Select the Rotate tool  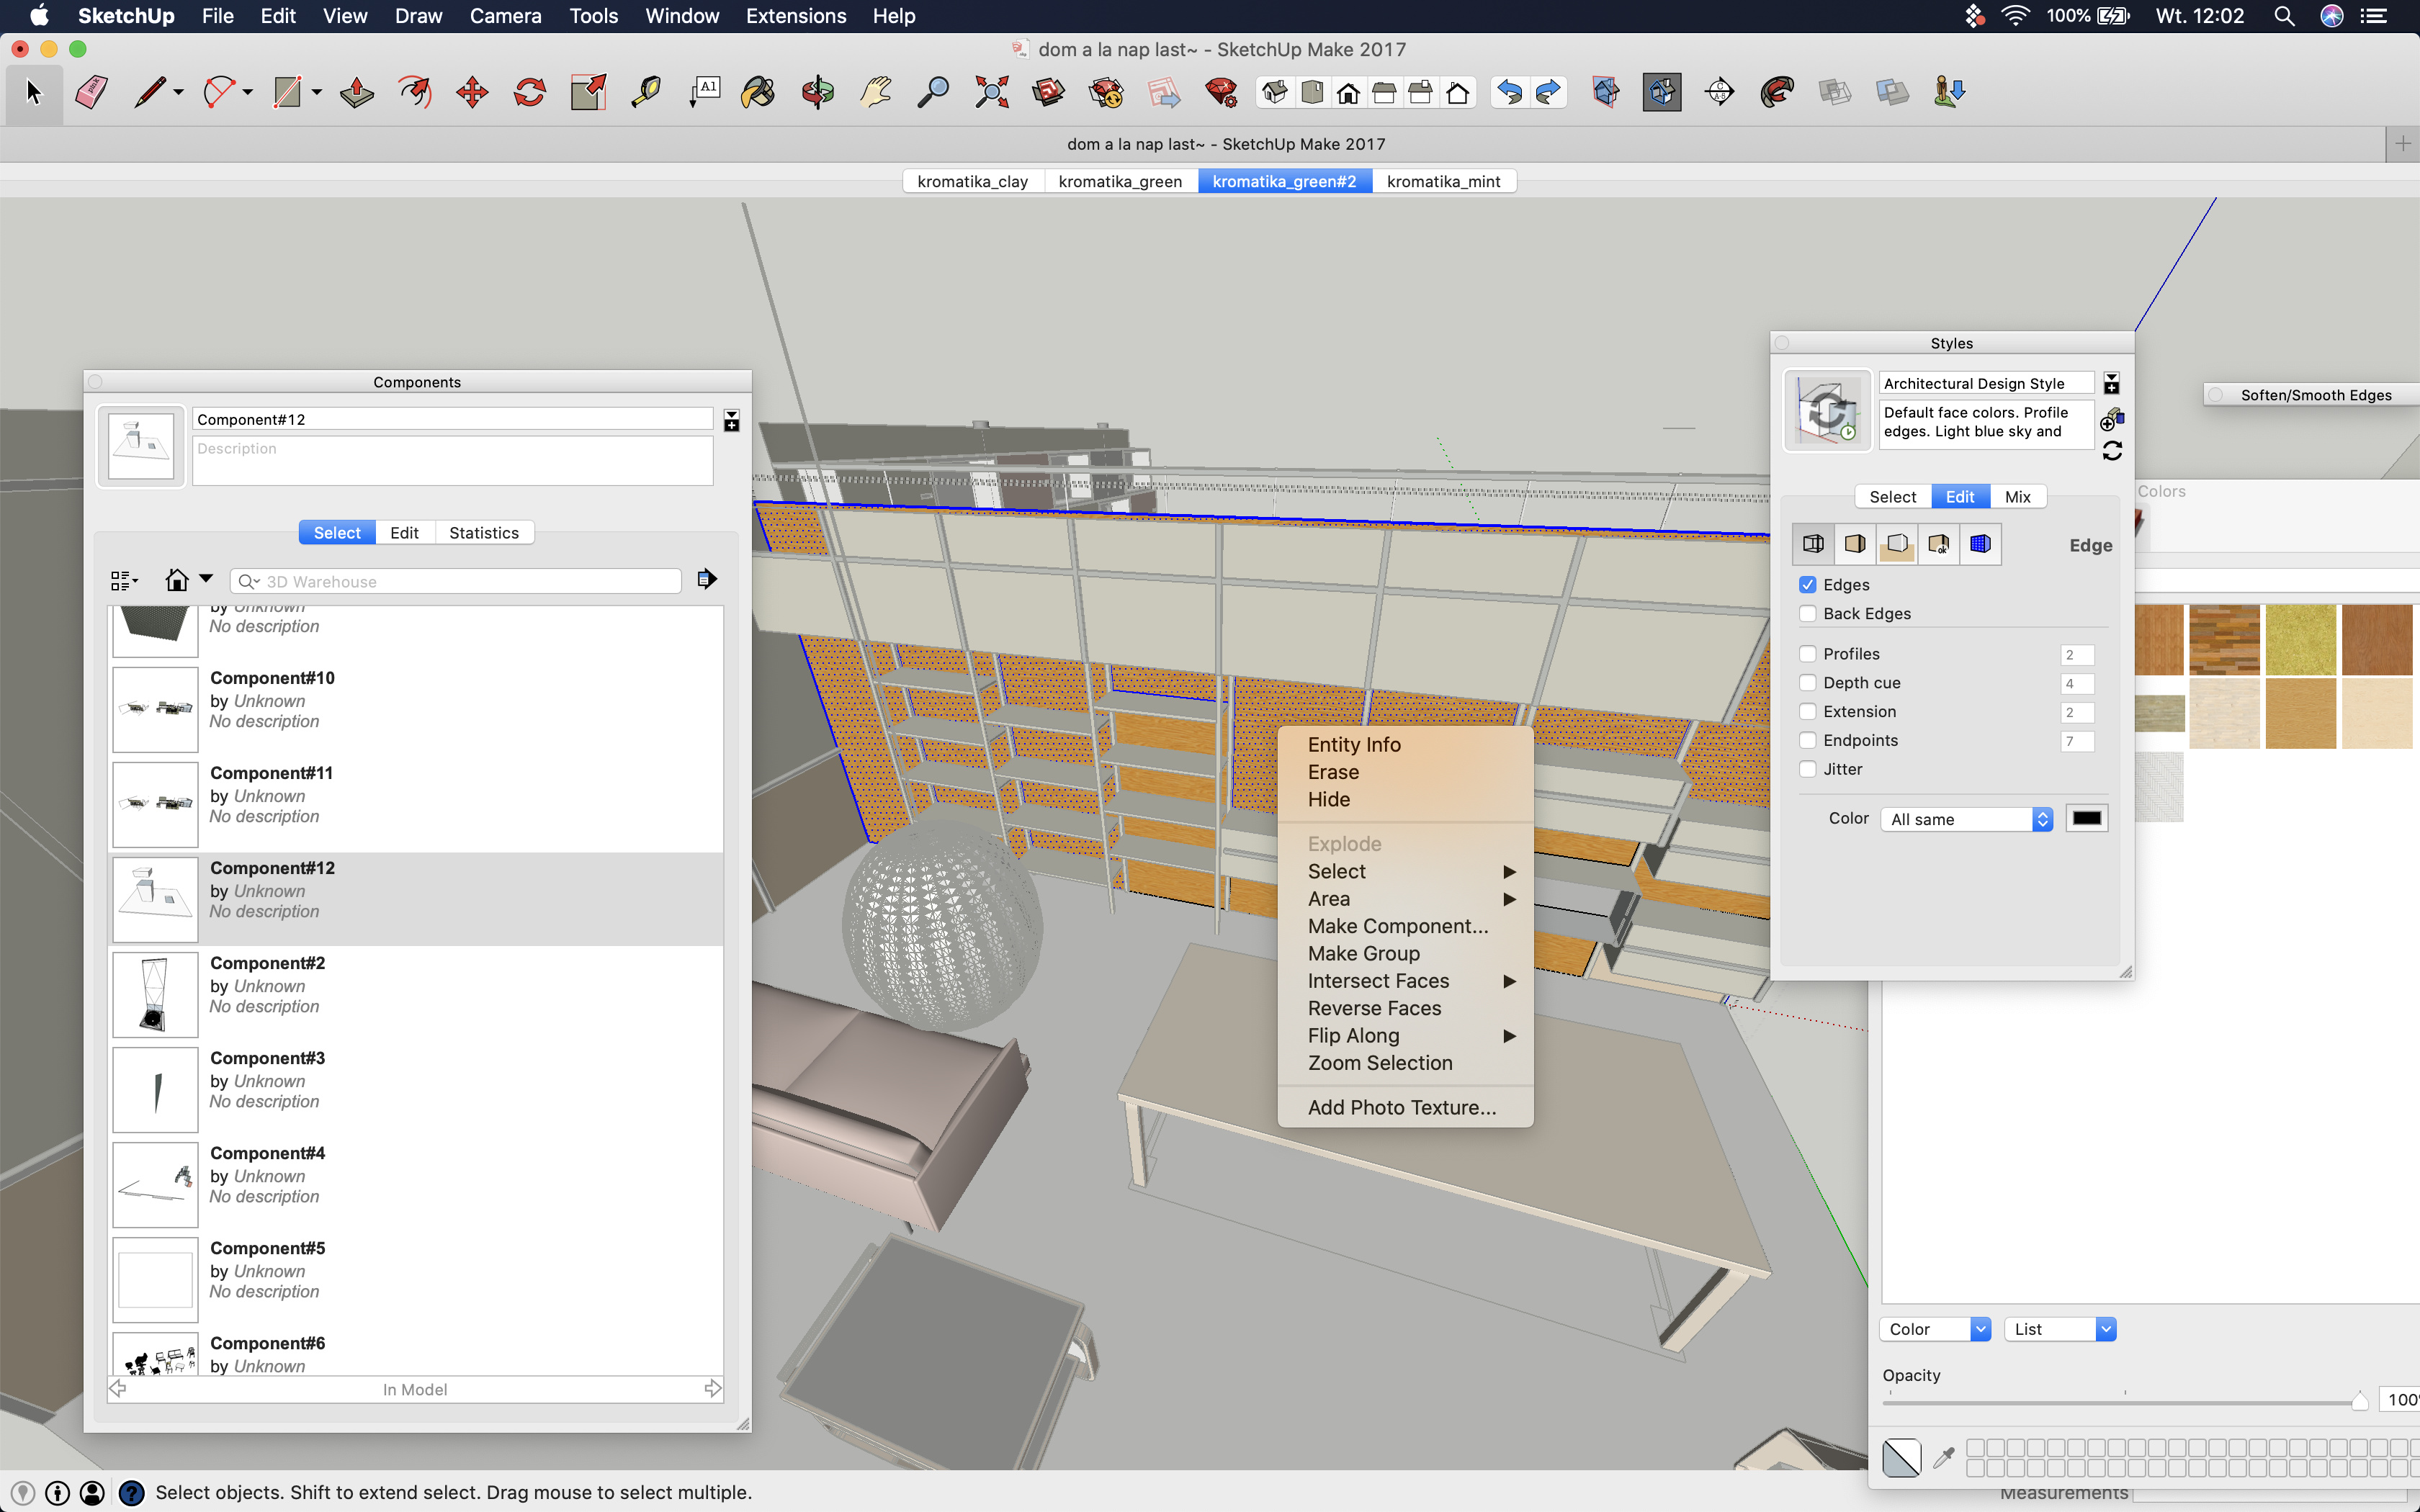coord(530,93)
